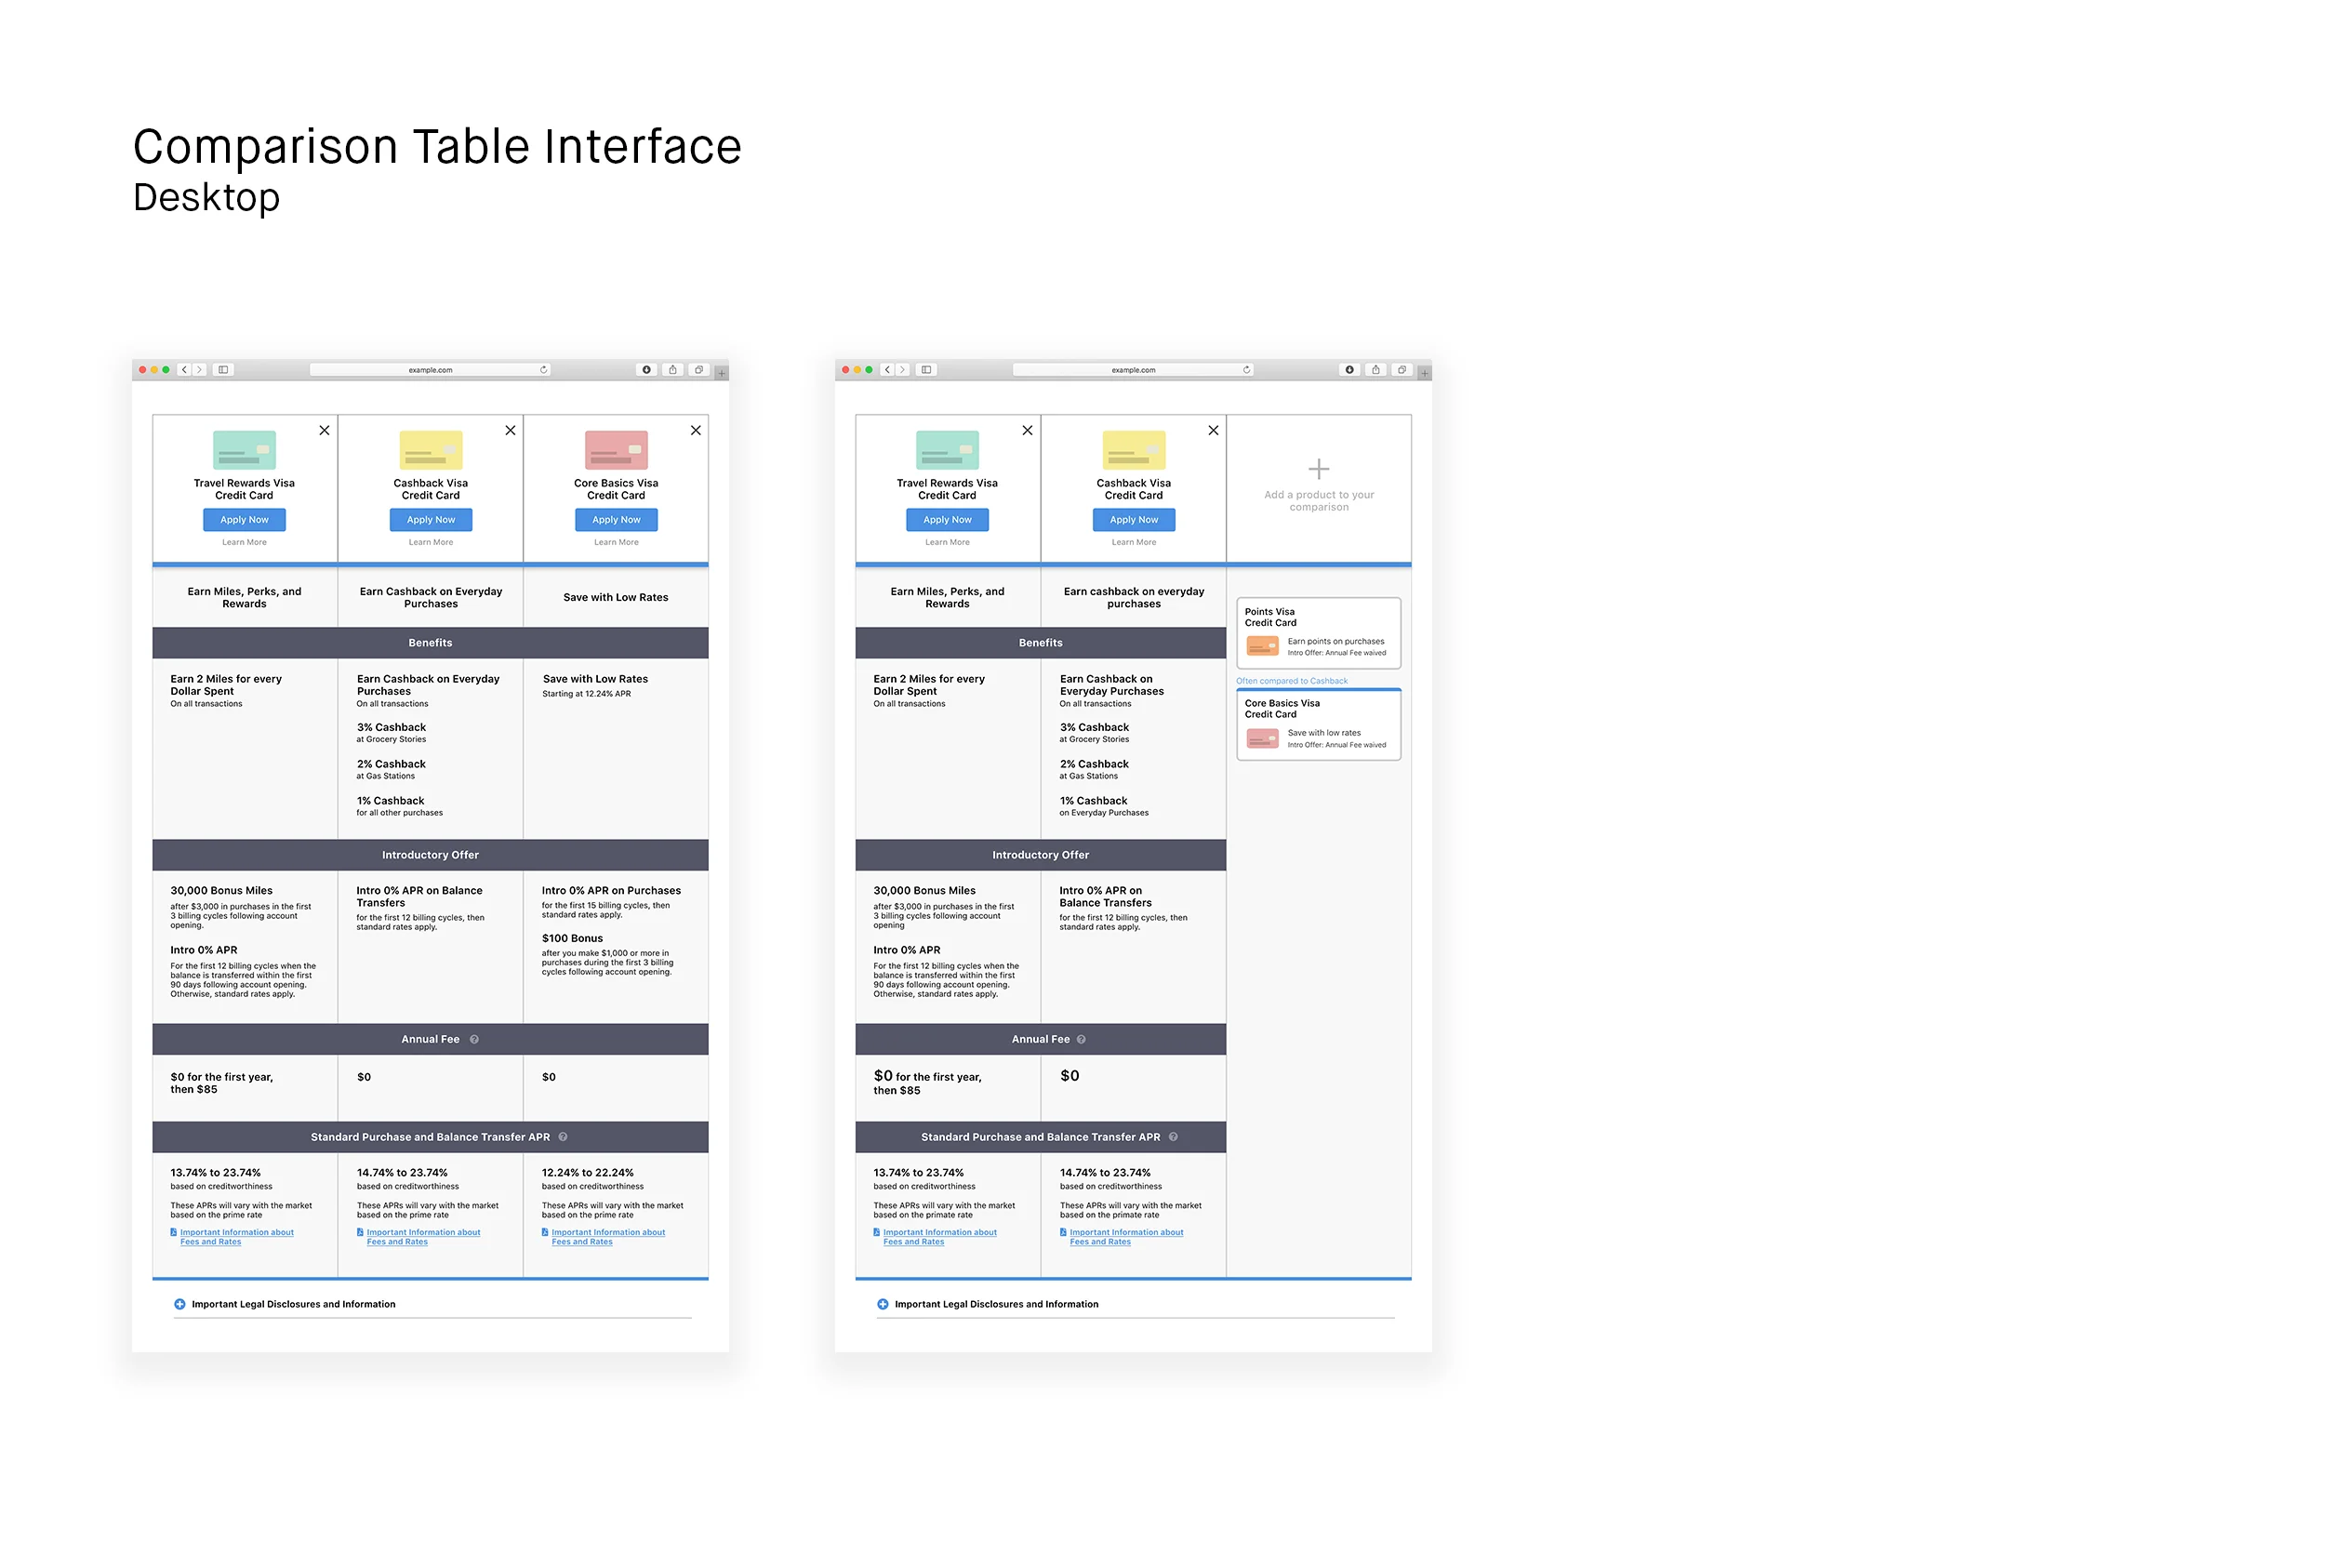The width and height of the screenshot is (2325, 1568).
Task: Click forward arrow in right browser toolbar
Action: [903, 370]
